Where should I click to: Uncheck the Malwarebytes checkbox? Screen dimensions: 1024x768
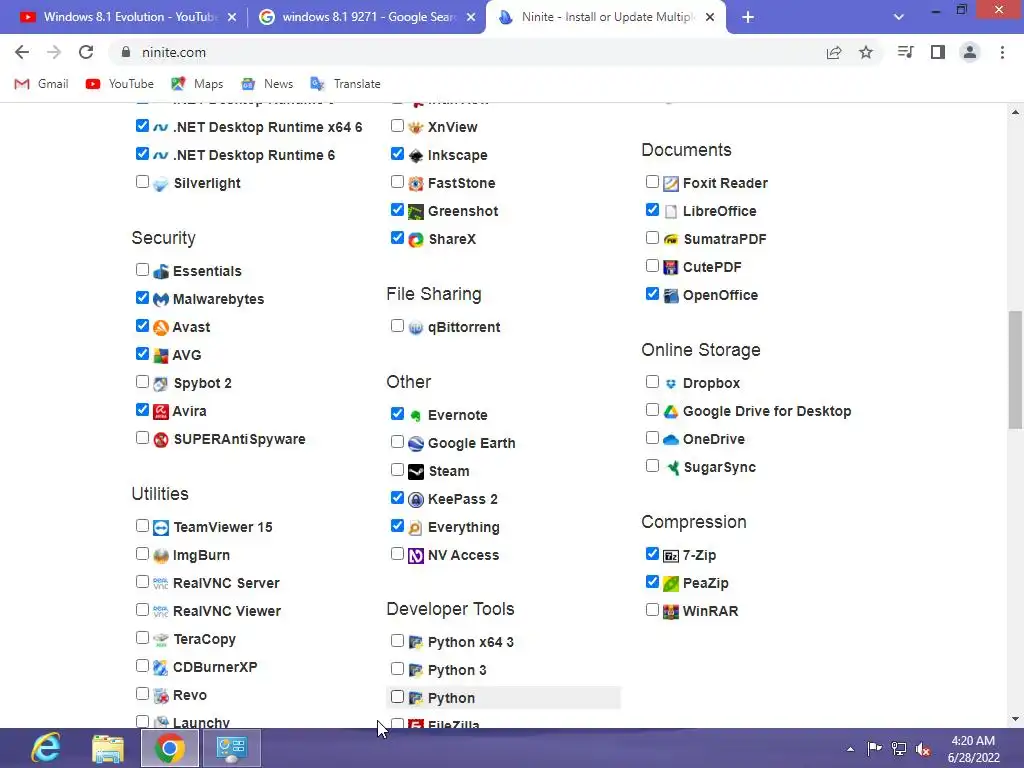coord(142,297)
